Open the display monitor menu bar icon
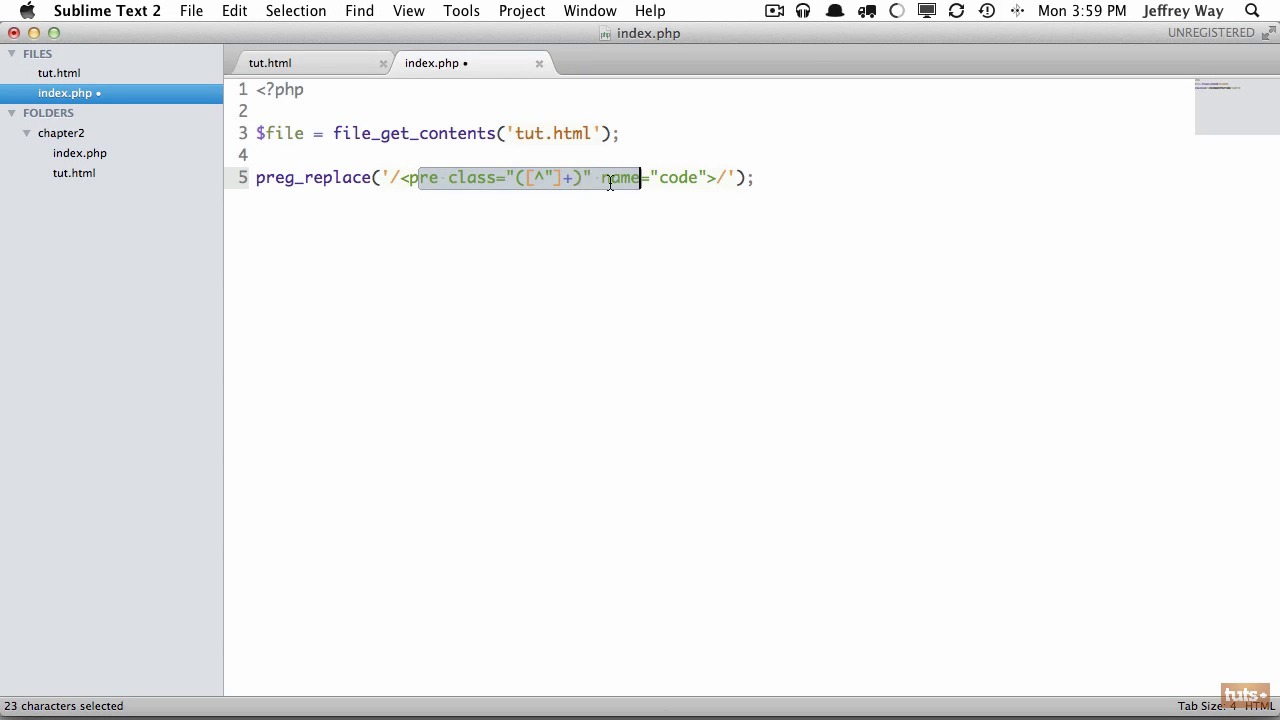The image size is (1280, 720). click(927, 11)
